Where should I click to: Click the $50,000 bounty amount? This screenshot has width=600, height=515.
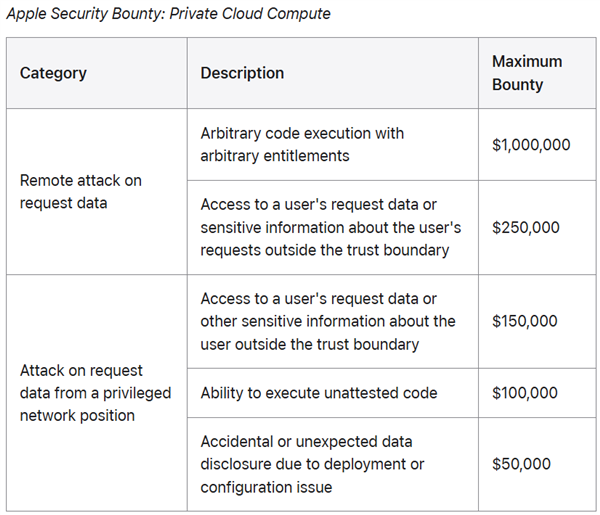[521, 464]
